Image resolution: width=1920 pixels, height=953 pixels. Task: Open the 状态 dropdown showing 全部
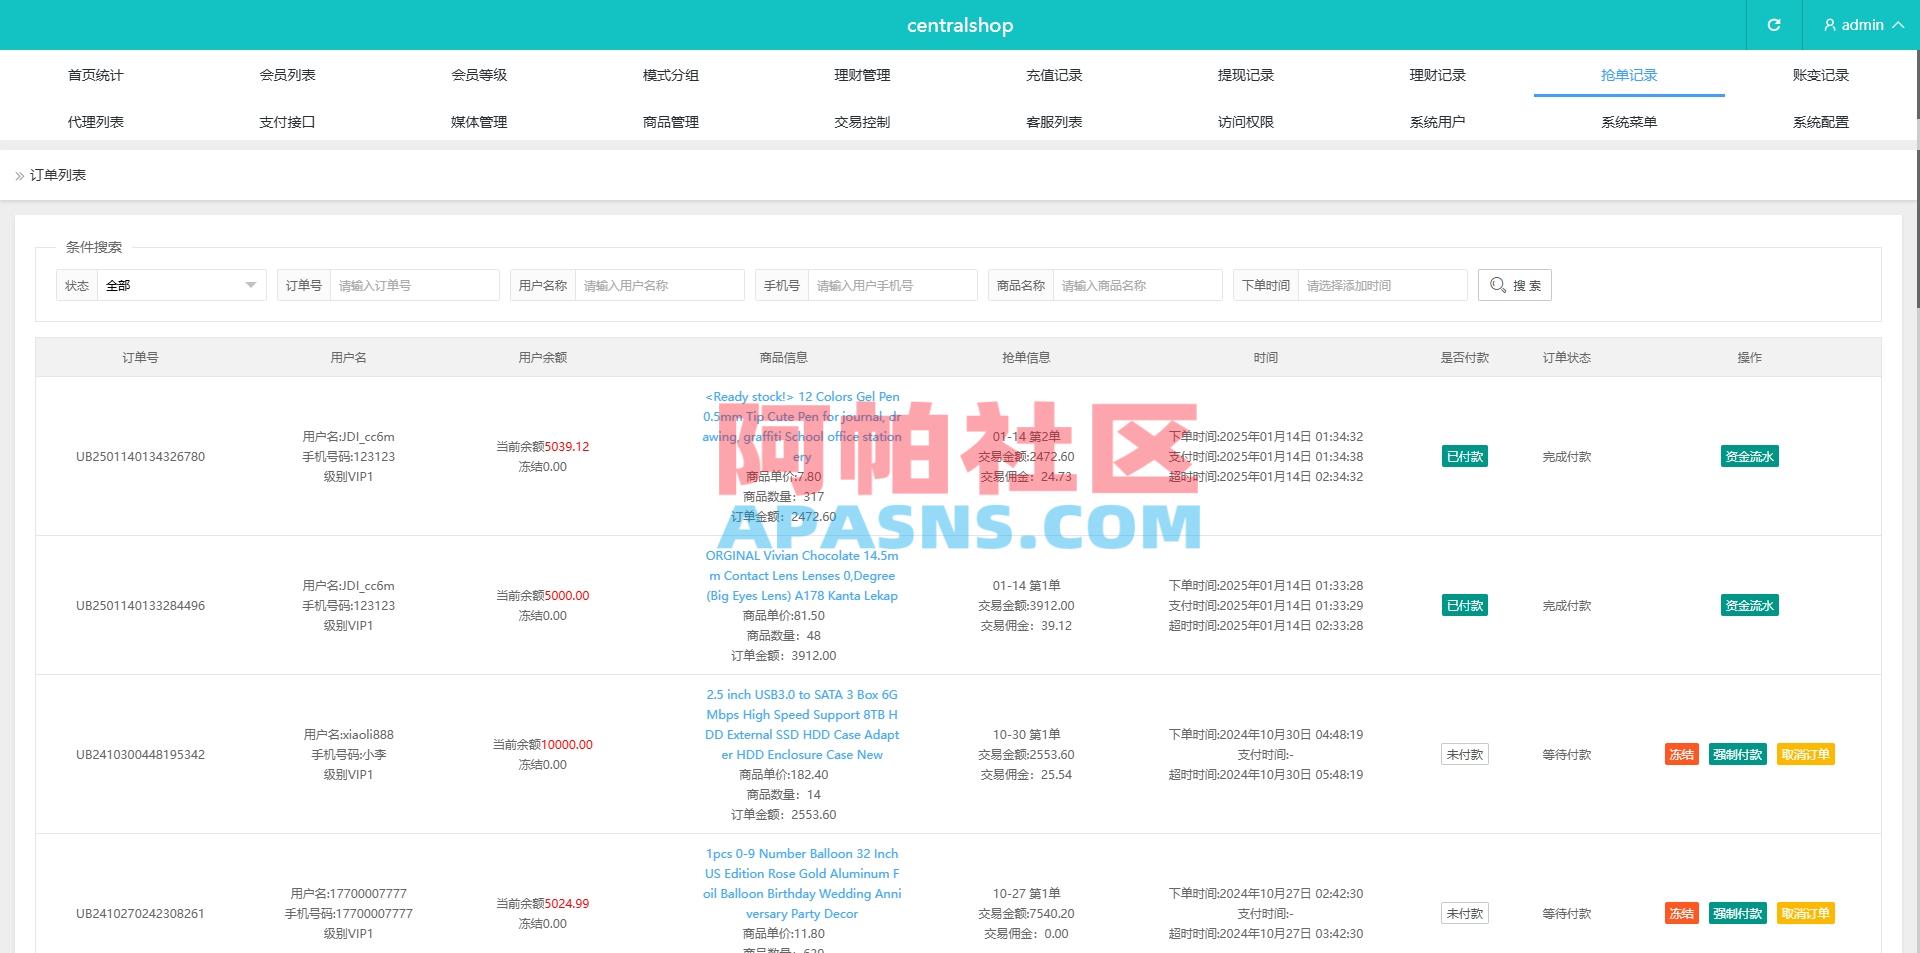(180, 285)
